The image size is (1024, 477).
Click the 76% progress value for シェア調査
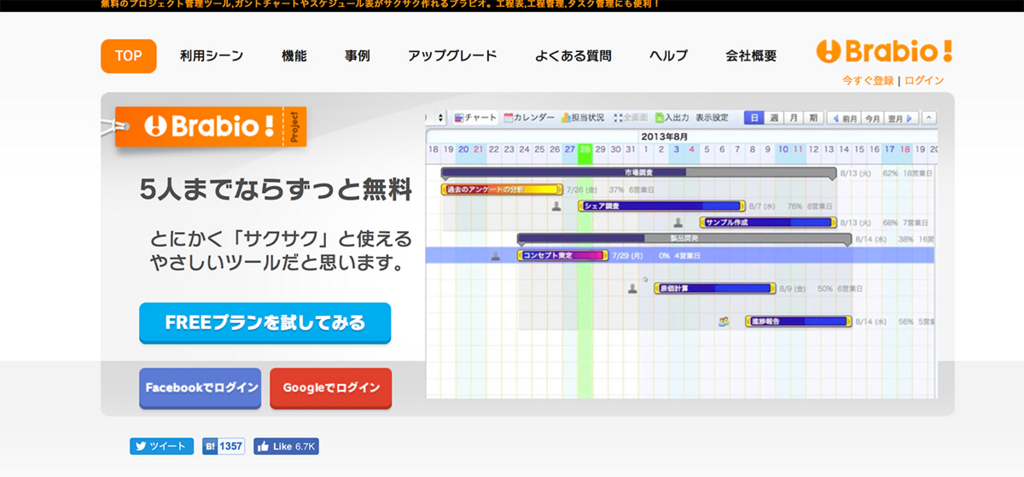coord(794,206)
